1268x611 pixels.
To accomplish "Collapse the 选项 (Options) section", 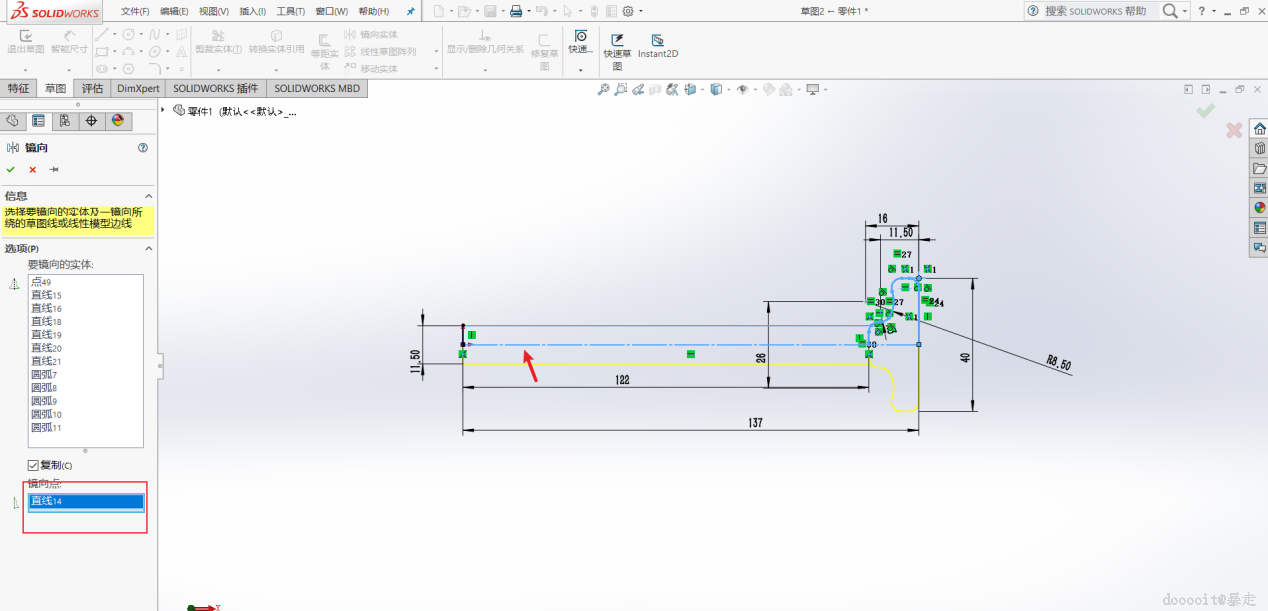I will (149, 248).
